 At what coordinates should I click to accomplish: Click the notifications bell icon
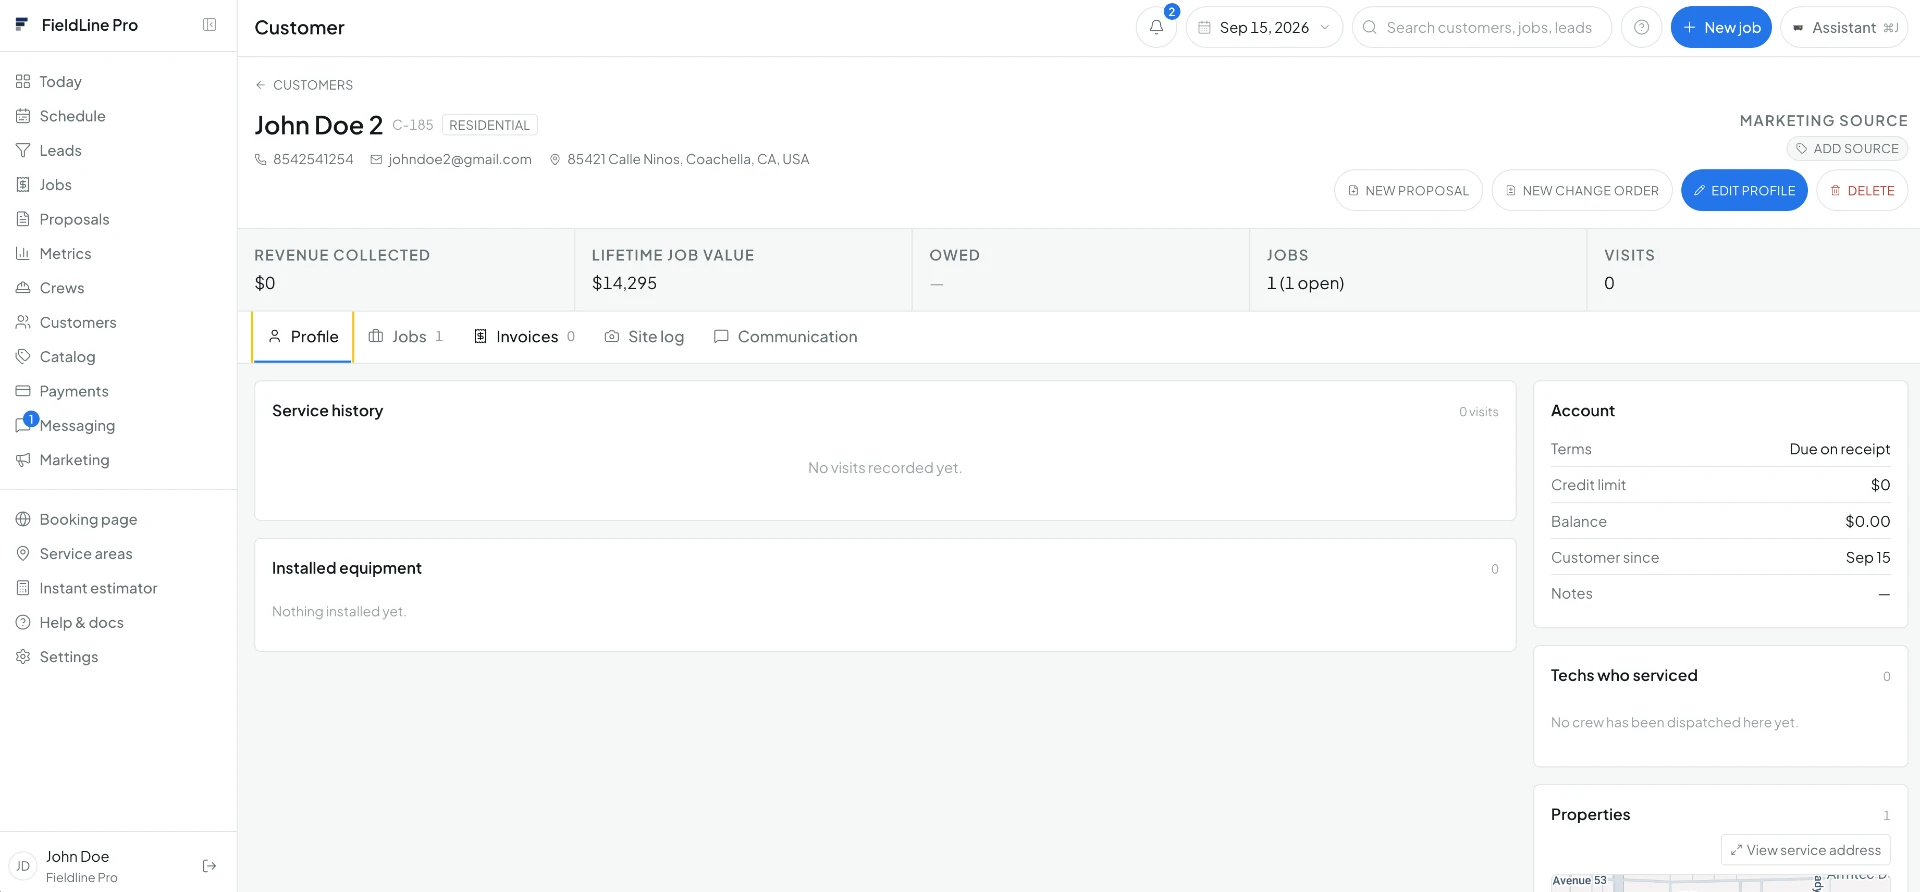click(x=1156, y=27)
